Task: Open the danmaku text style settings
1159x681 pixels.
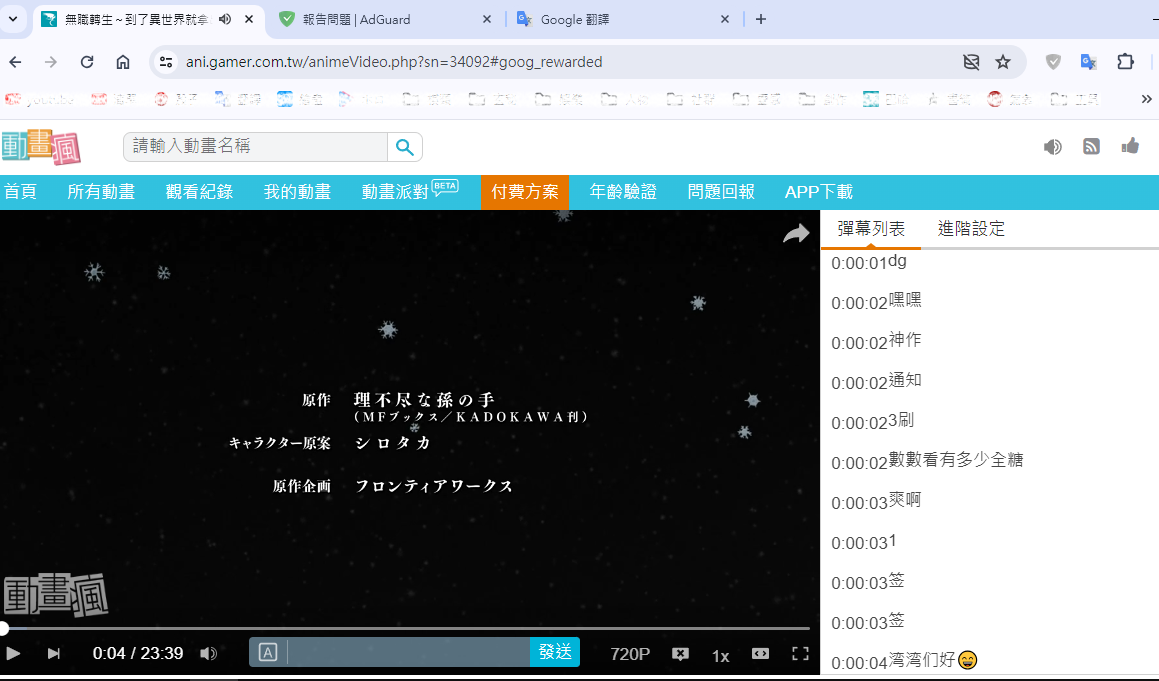Action: pyautogui.click(x=266, y=652)
